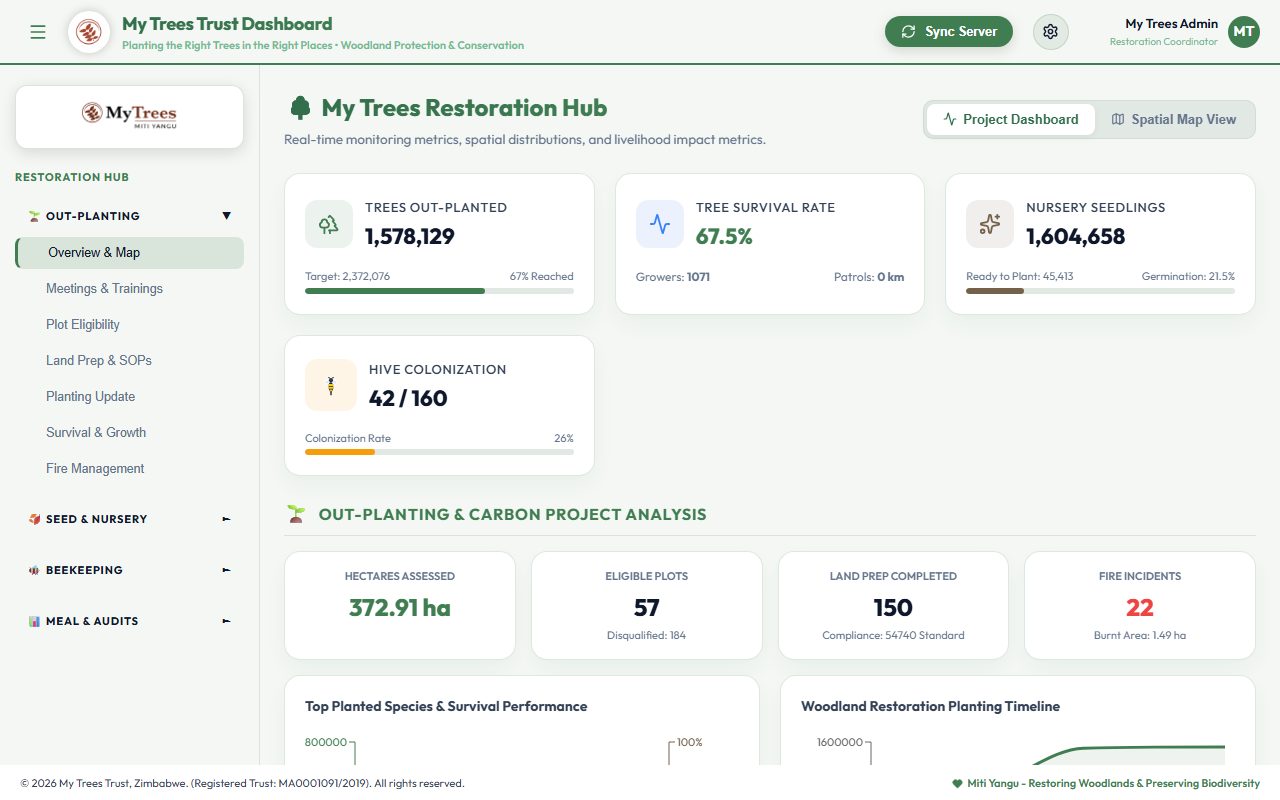
Task: Open Survival & Growth page
Action: [129, 433]
